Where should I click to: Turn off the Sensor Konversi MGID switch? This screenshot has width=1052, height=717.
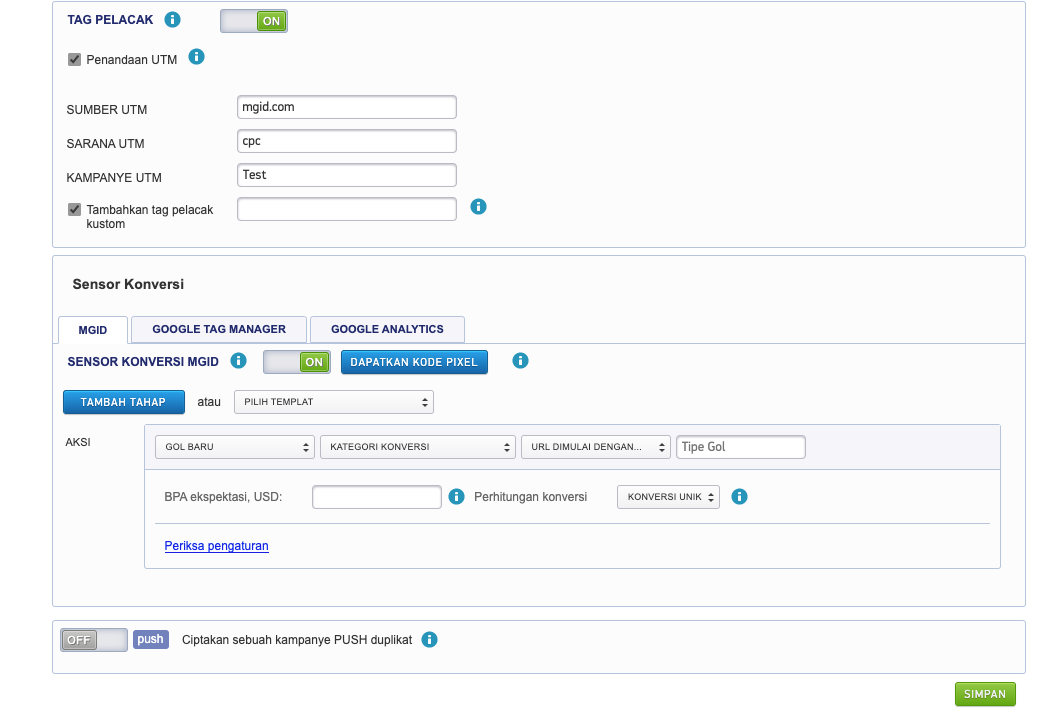tap(296, 362)
